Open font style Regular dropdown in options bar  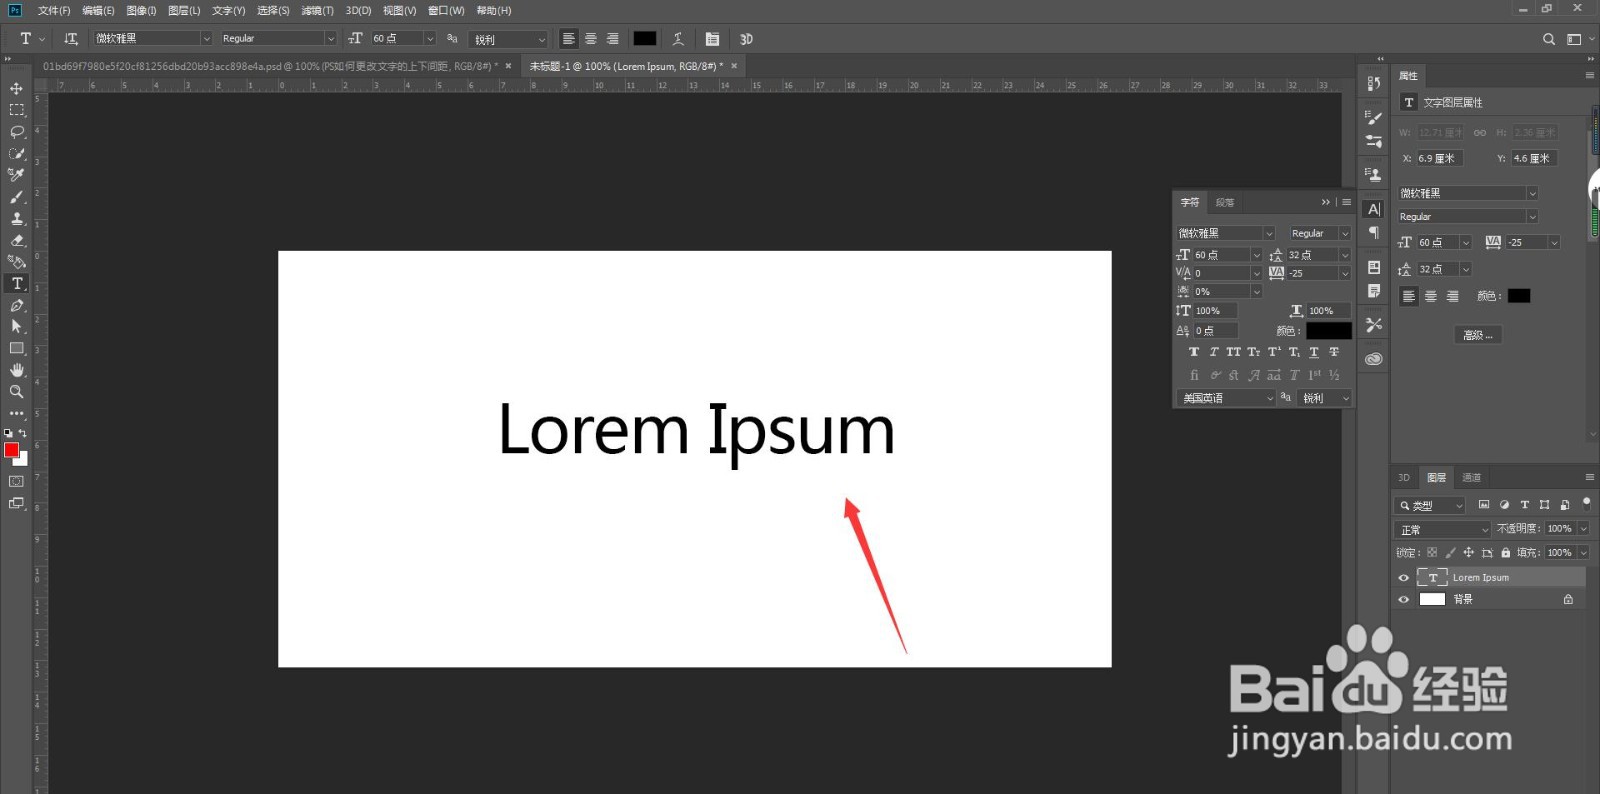[x=331, y=38]
